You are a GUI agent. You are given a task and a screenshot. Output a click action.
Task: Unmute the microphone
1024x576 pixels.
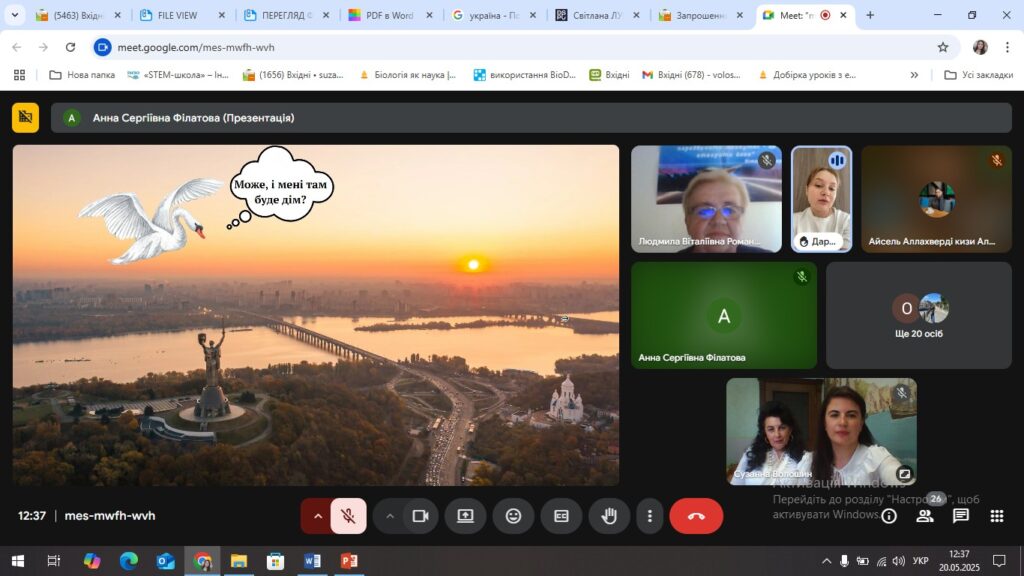click(x=348, y=516)
